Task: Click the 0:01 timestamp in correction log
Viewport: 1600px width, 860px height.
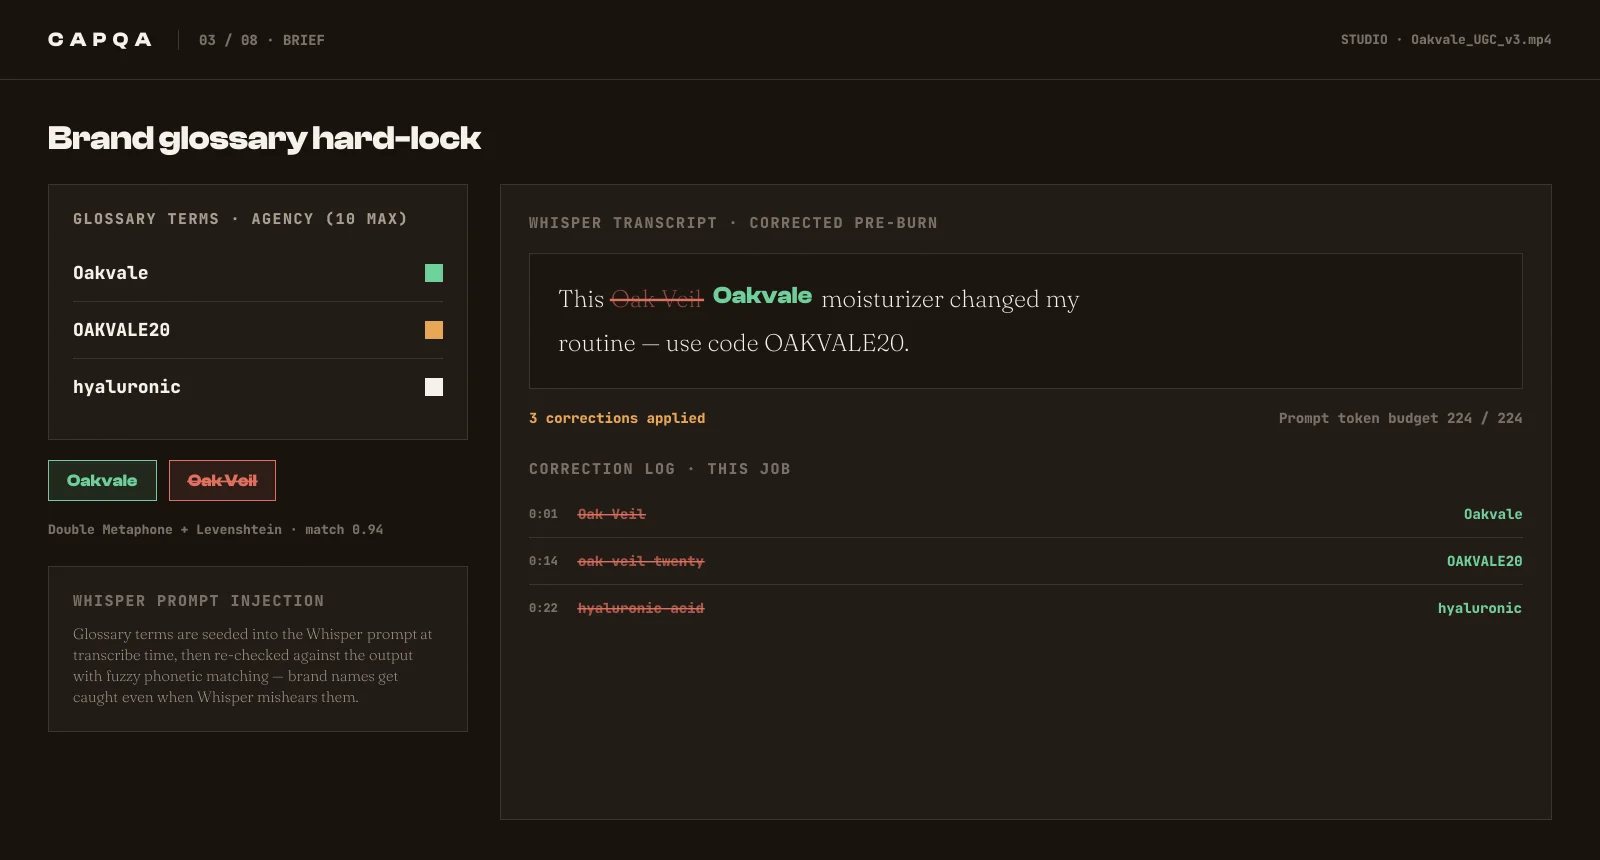Action: point(543,514)
